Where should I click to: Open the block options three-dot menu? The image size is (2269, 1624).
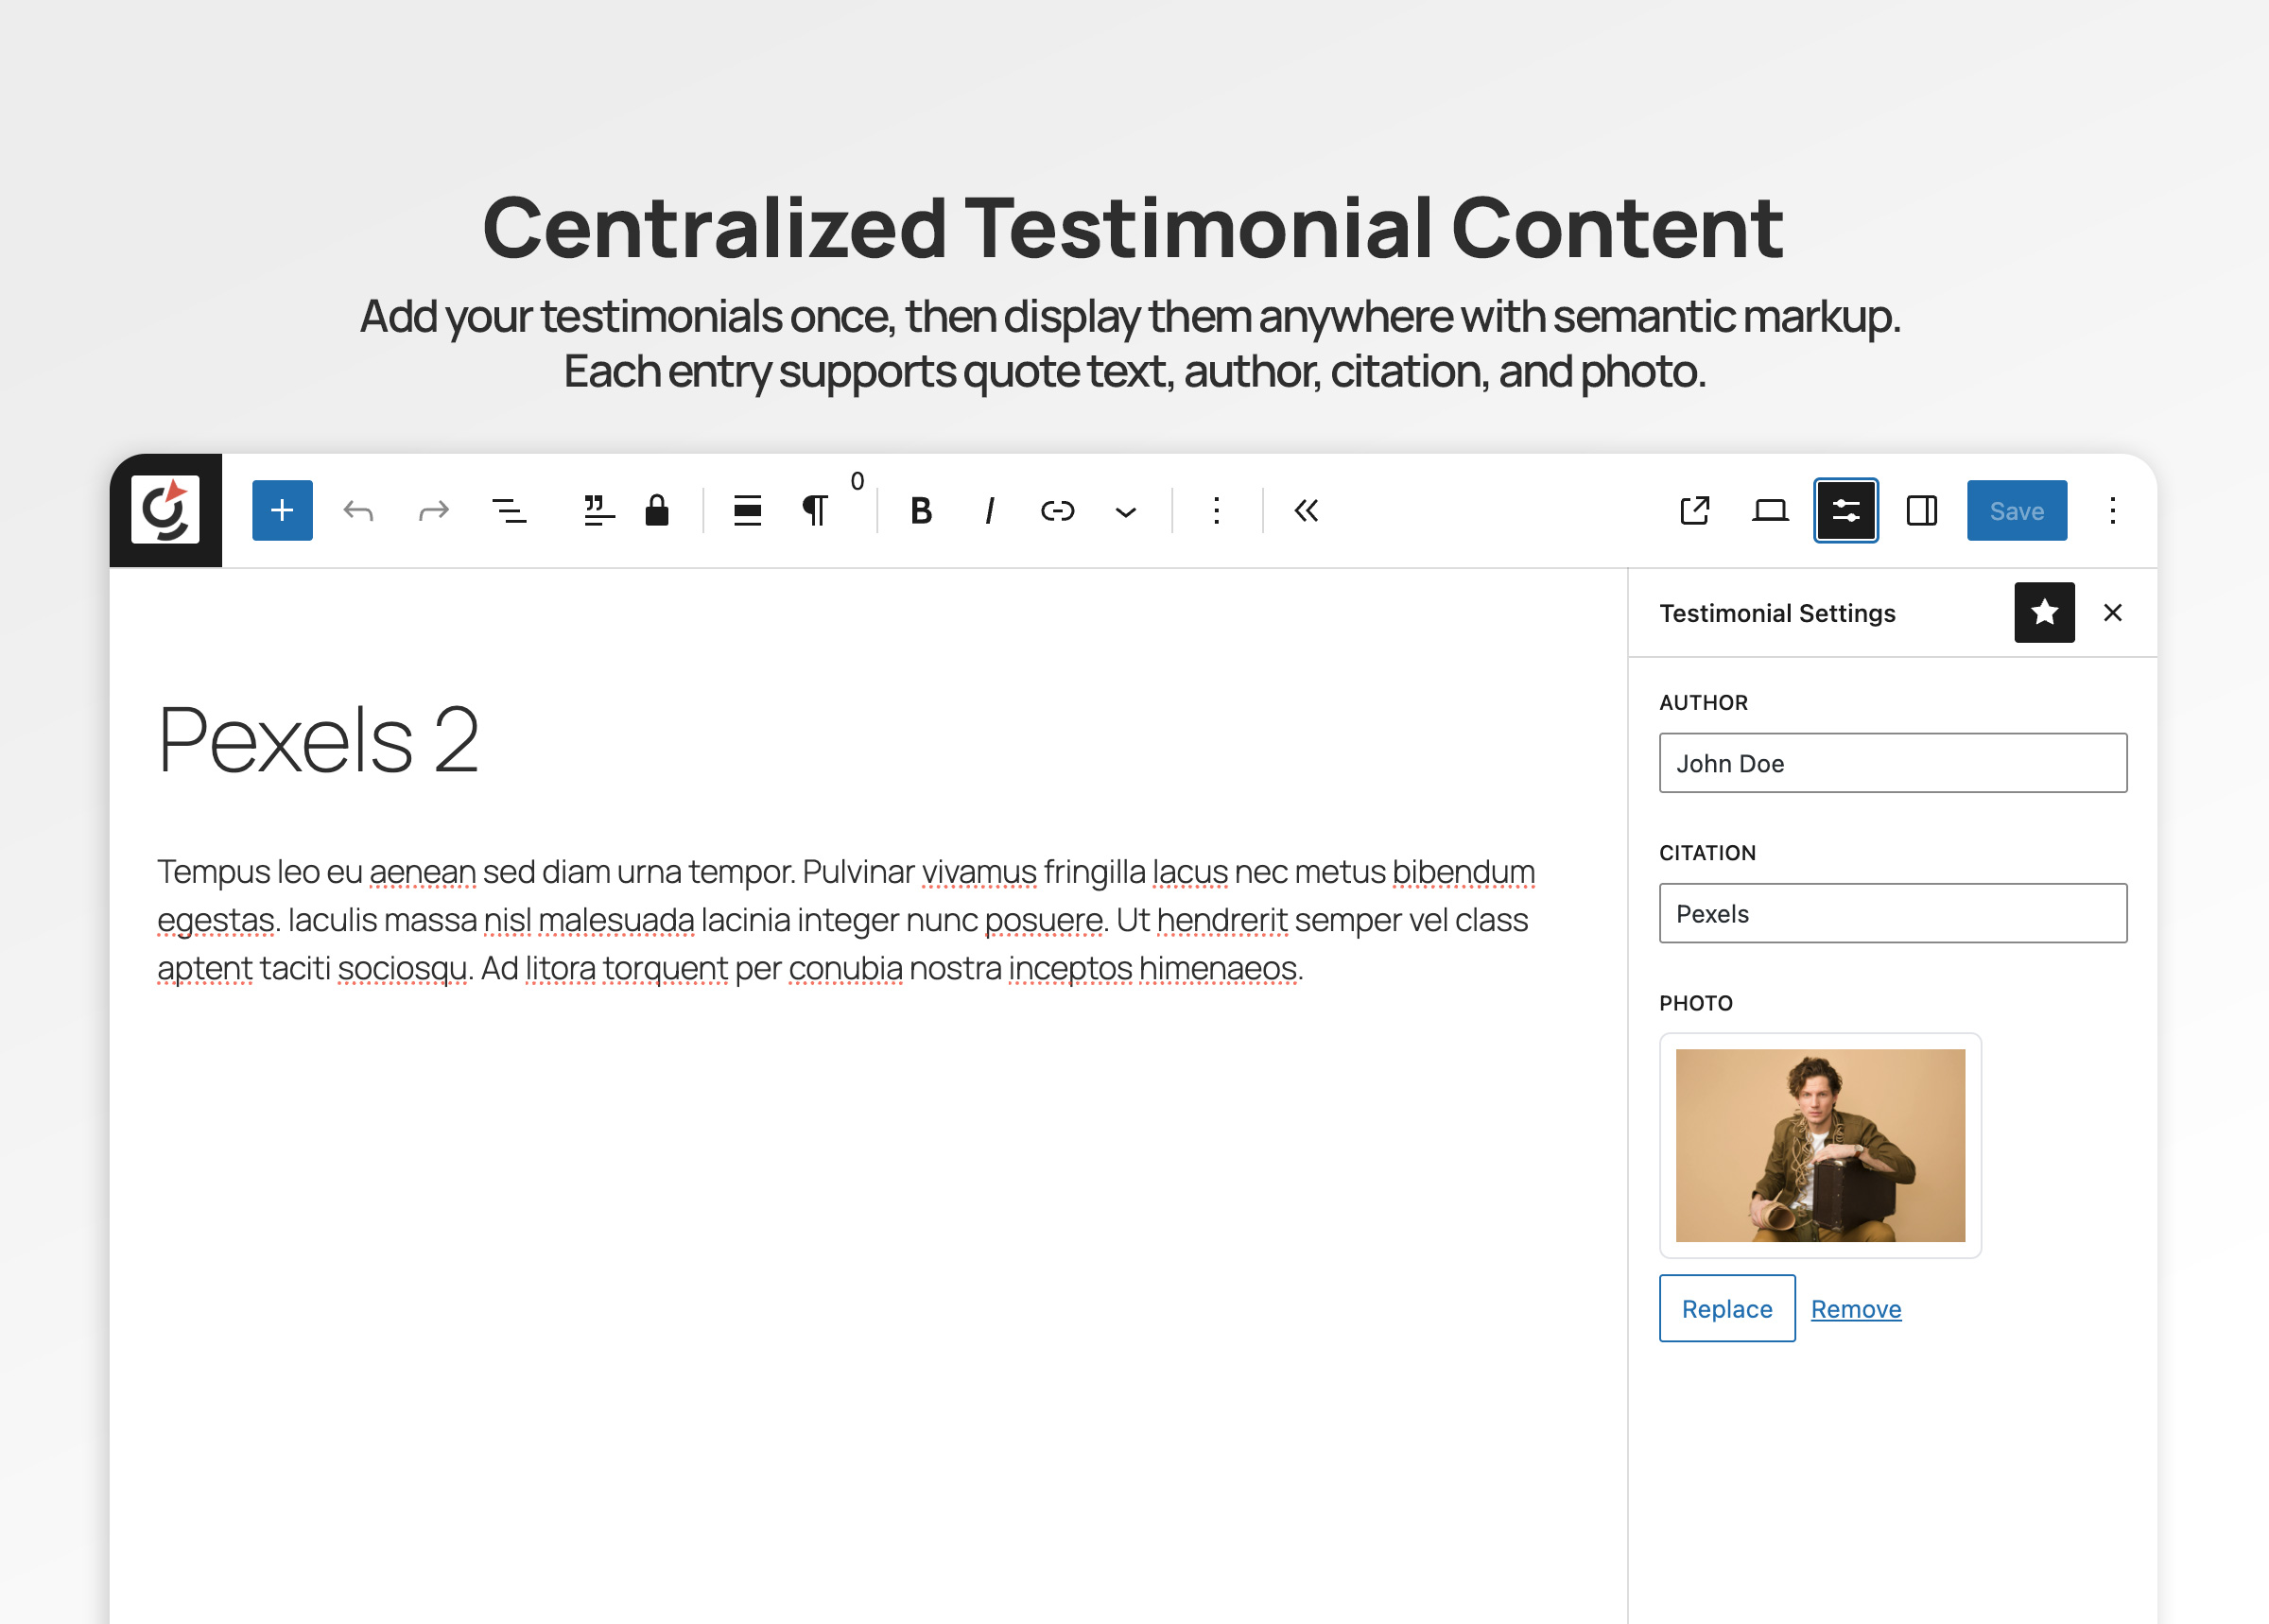(1215, 511)
